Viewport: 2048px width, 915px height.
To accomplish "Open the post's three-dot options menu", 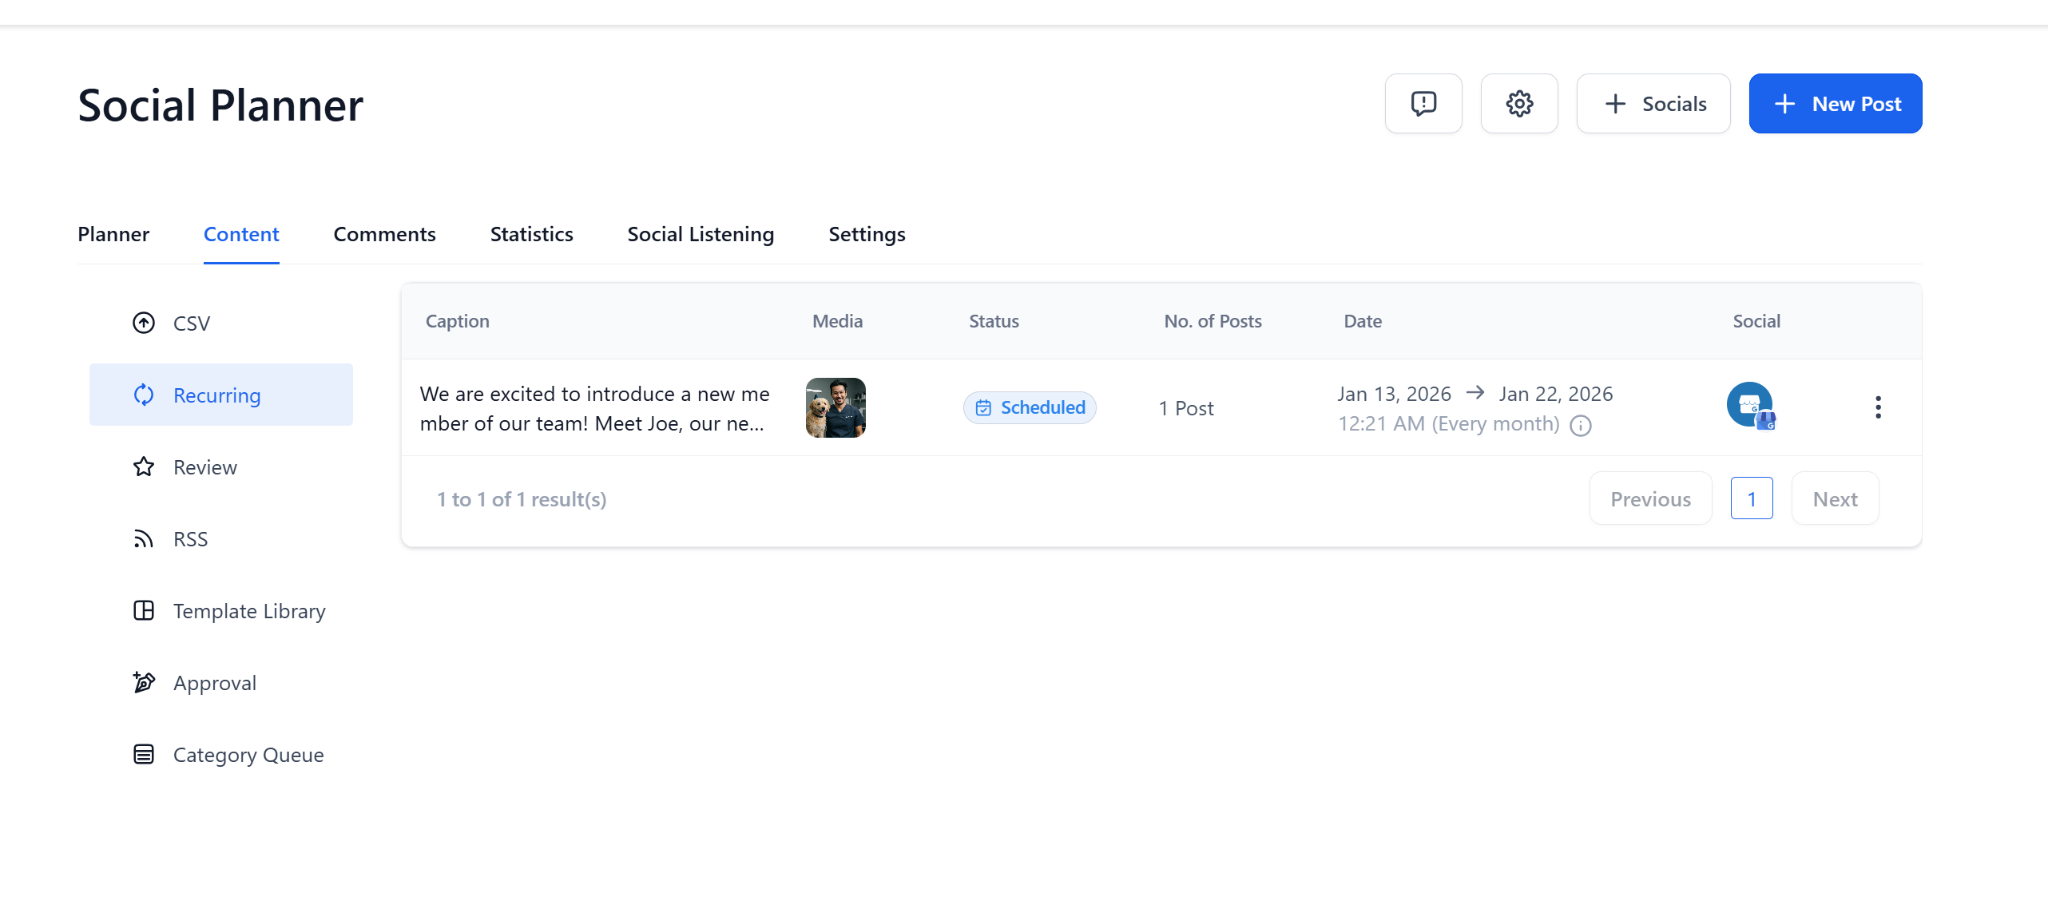I will pos(1878,407).
